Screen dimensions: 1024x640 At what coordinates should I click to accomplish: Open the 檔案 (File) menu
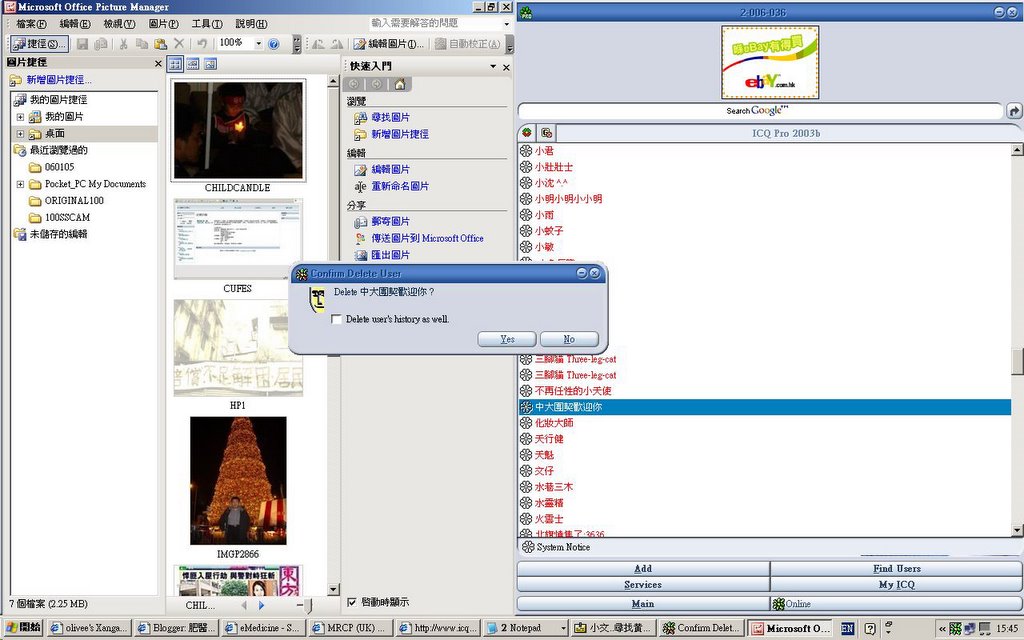[31, 24]
